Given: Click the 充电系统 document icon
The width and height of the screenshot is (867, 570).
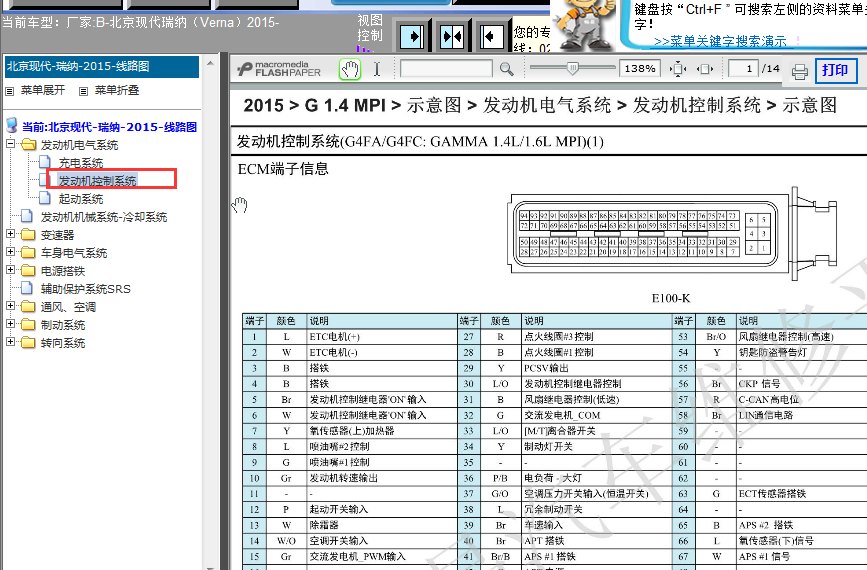Looking at the screenshot, I should click(x=45, y=162).
